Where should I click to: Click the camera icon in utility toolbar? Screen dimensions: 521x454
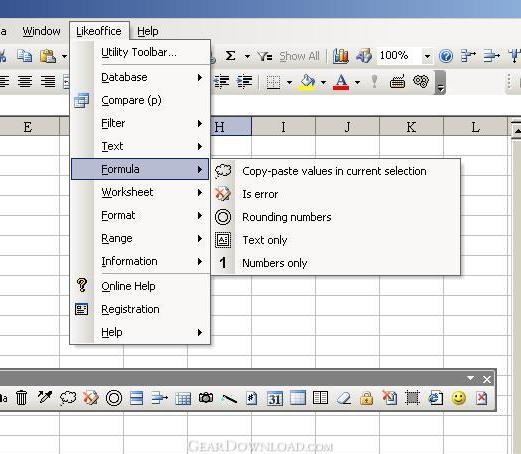(x=206, y=398)
